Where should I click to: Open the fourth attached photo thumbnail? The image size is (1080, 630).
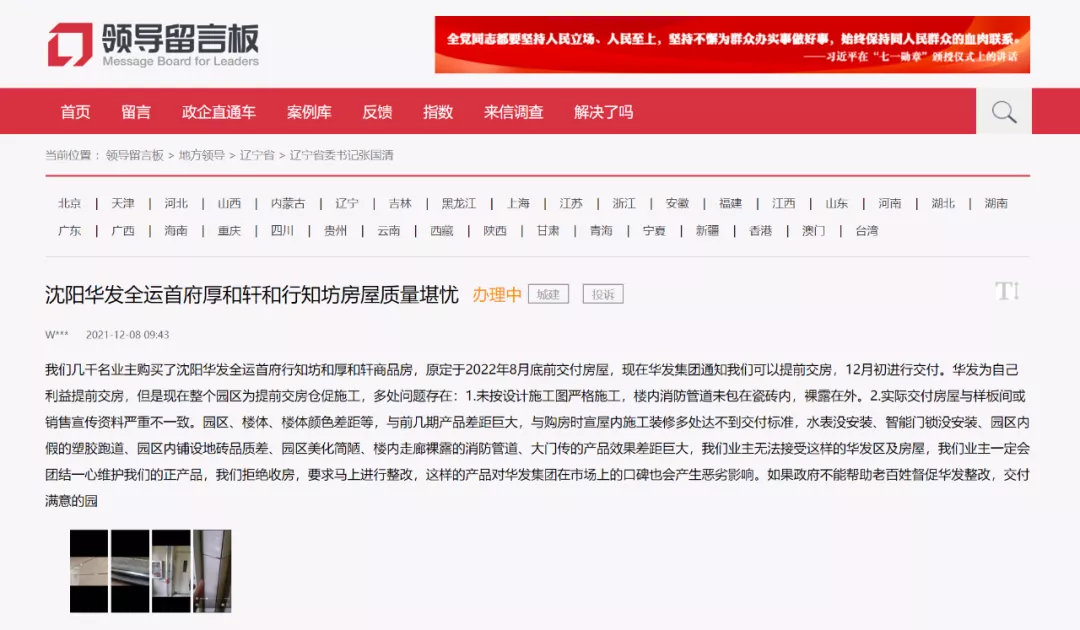tap(212, 571)
